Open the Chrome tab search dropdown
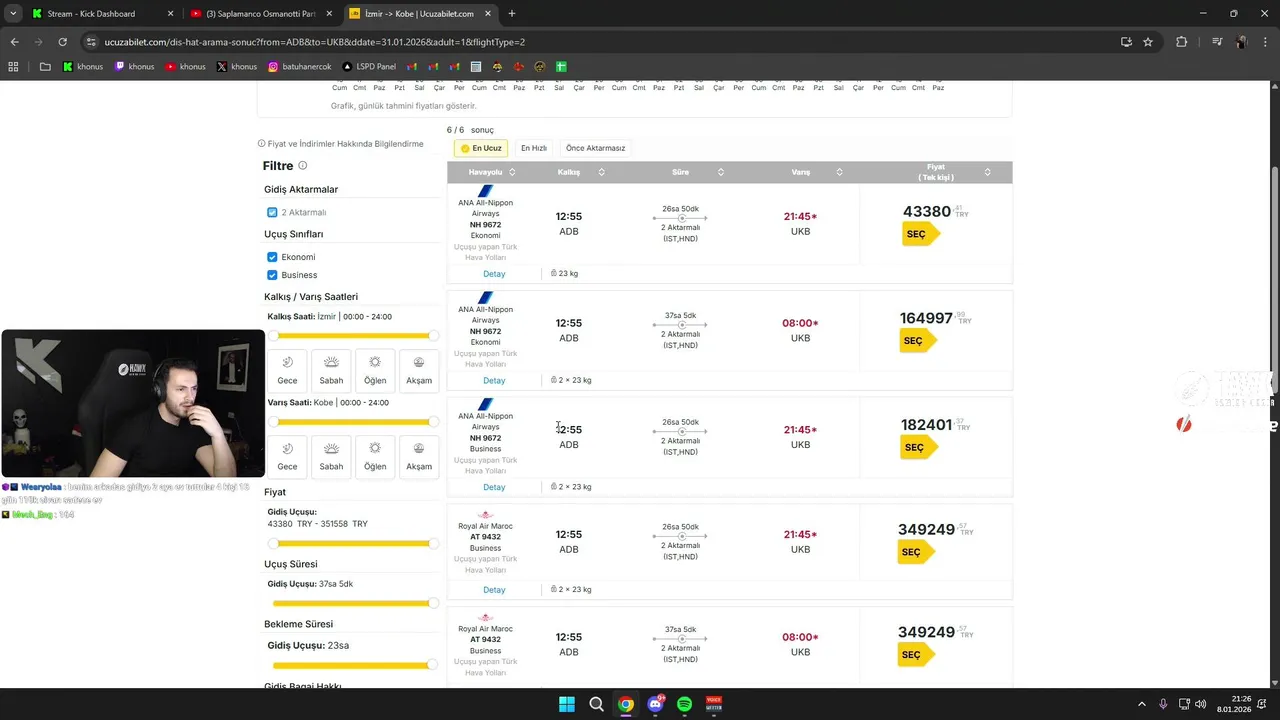Viewport: 1280px width, 720px height. [x=13, y=14]
